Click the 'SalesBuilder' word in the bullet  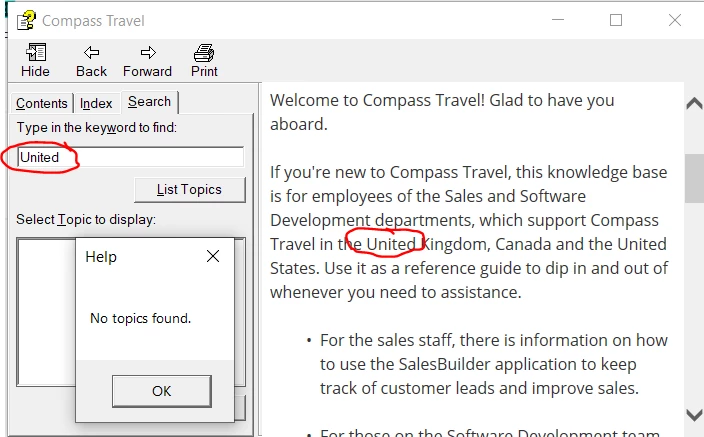444,364
